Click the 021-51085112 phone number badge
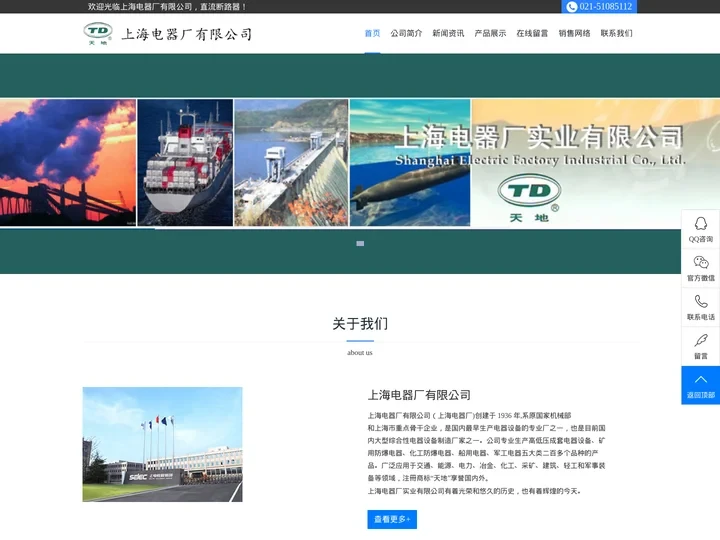This screenshot has height=540, width=720. coord(599,6)
